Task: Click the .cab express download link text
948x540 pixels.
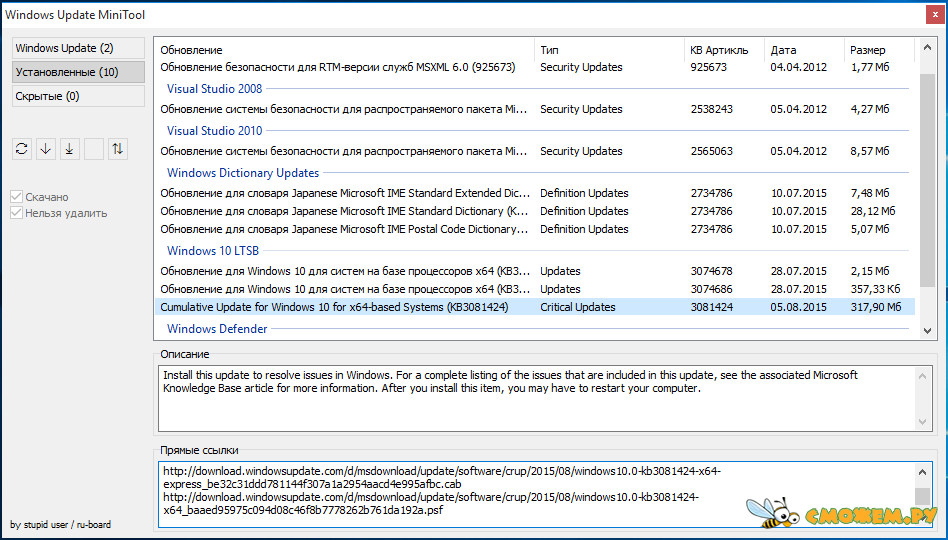Action: [x=442, y=478]
